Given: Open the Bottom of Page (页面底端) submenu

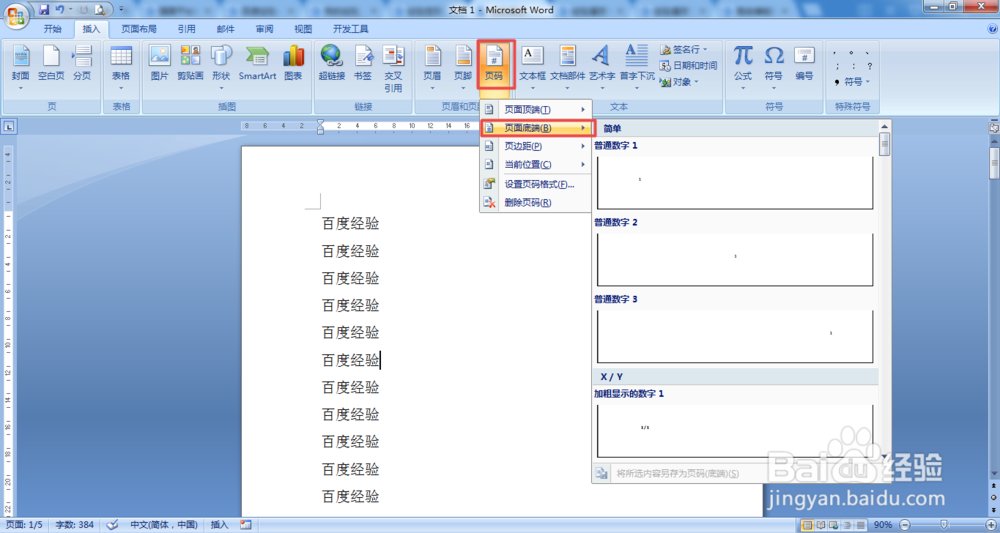Looking at the screenshot, I should (536, 128).
